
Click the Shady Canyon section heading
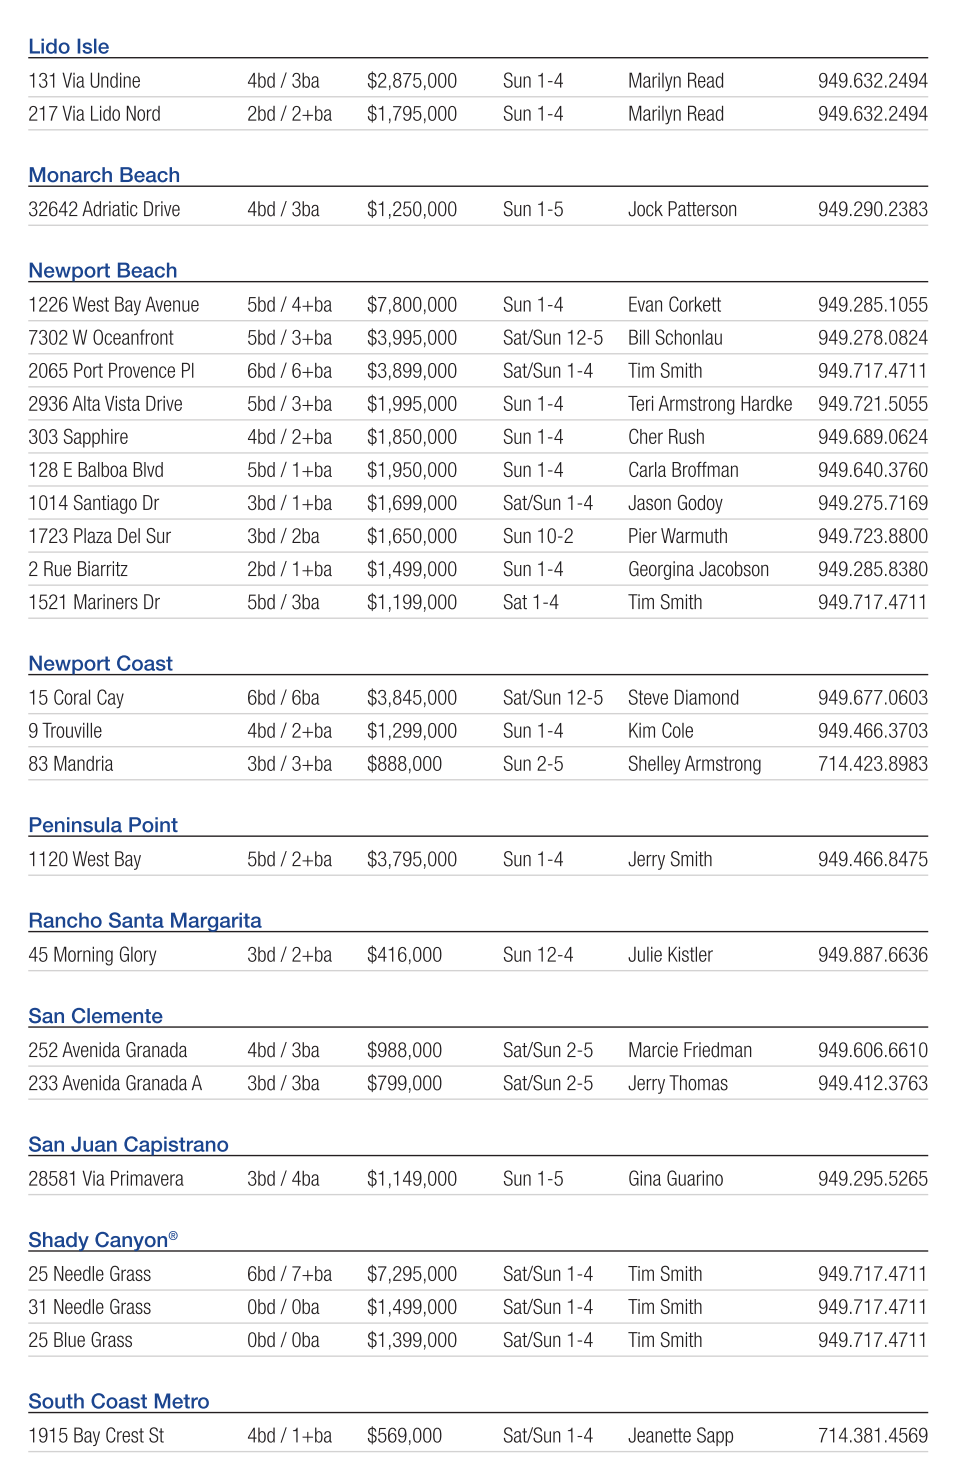click(102, 1240)
